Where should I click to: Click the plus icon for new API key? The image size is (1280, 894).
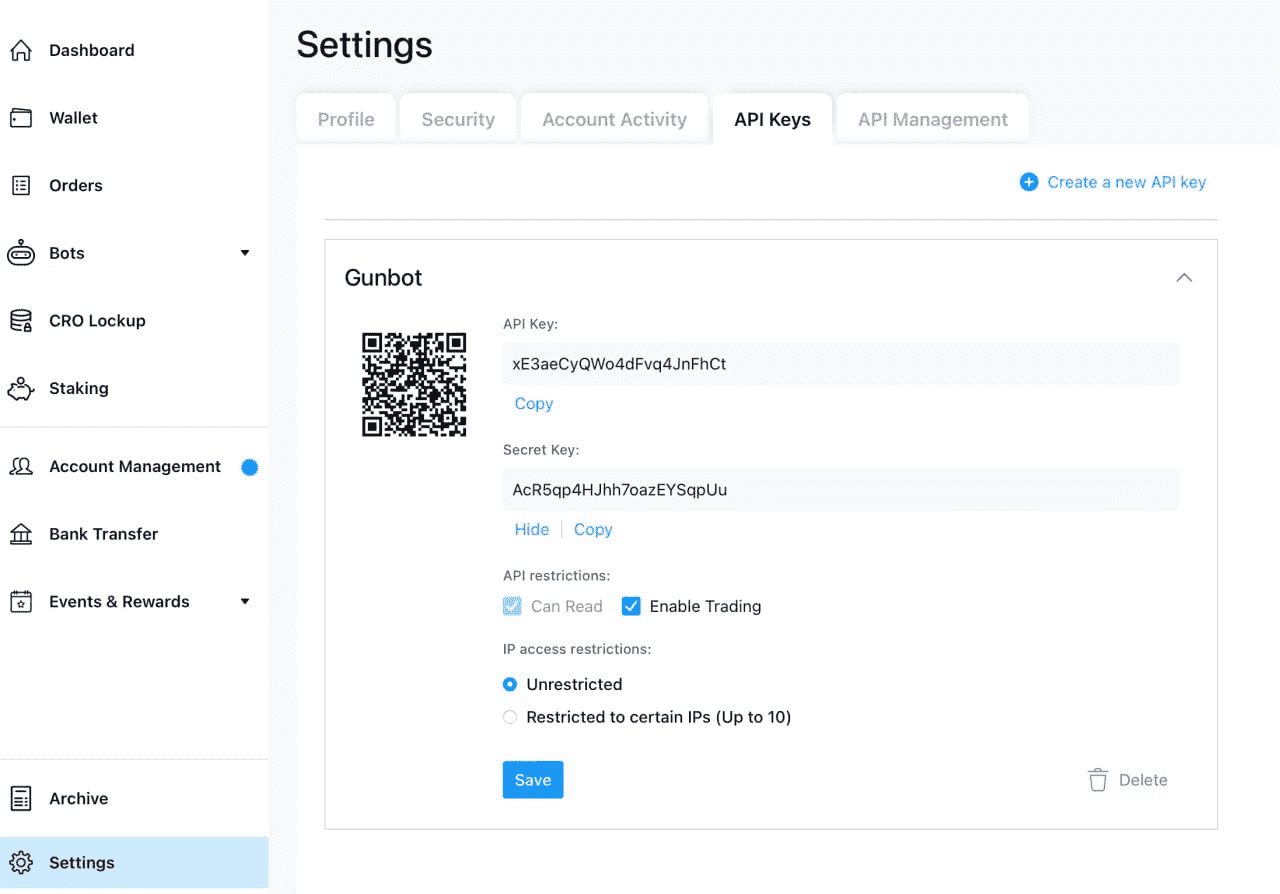pos(1028,182)
